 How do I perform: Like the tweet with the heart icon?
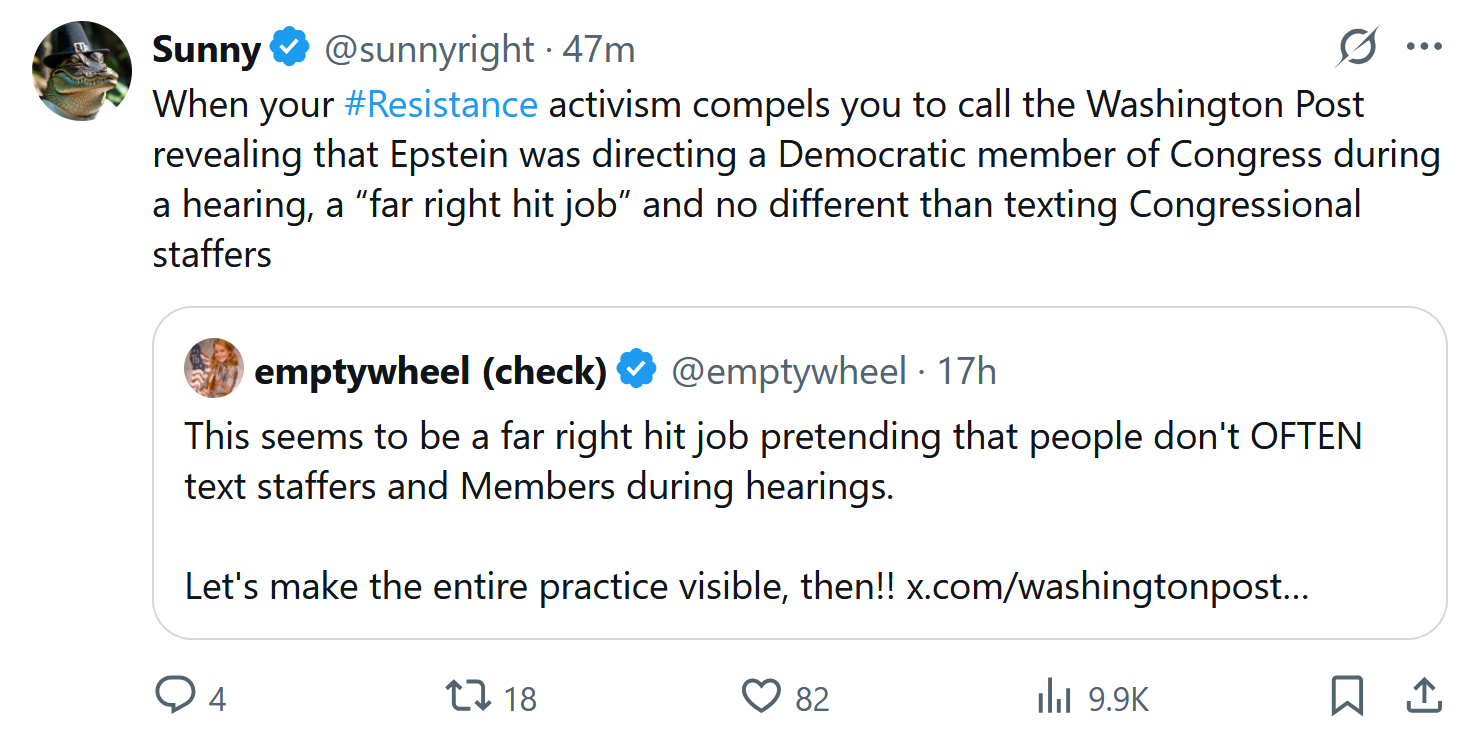pyautogui.click(x=761, y=696)
